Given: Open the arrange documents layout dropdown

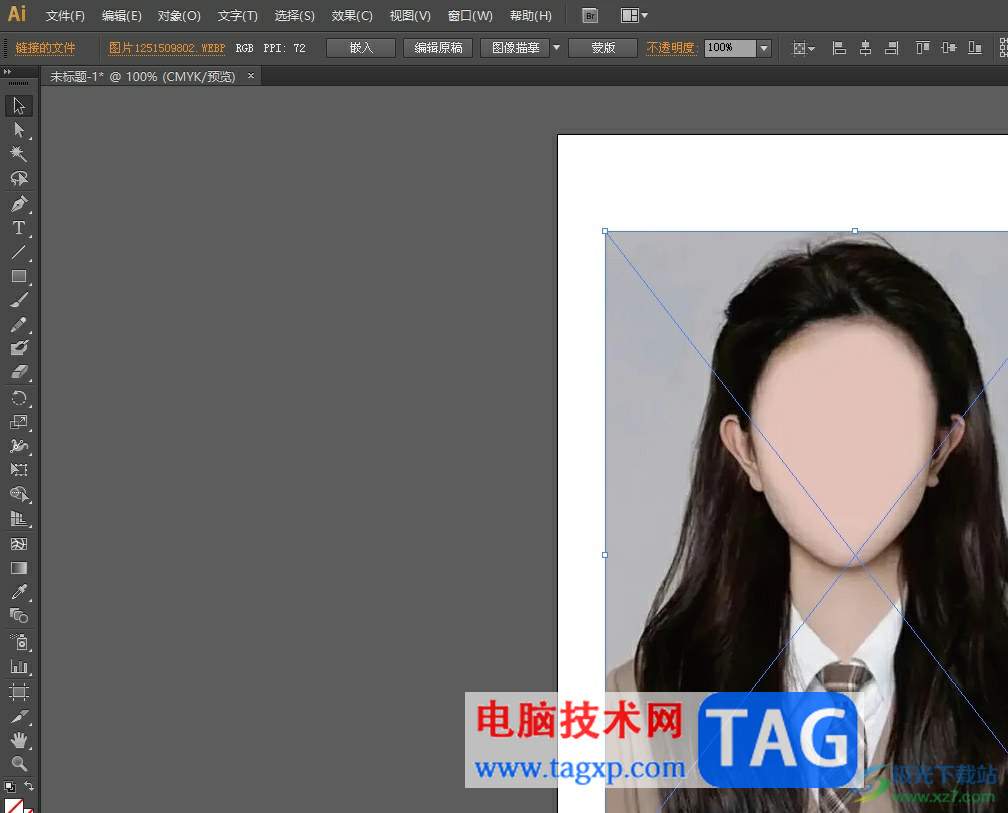Looking at the screenshot, I should 634,15.
